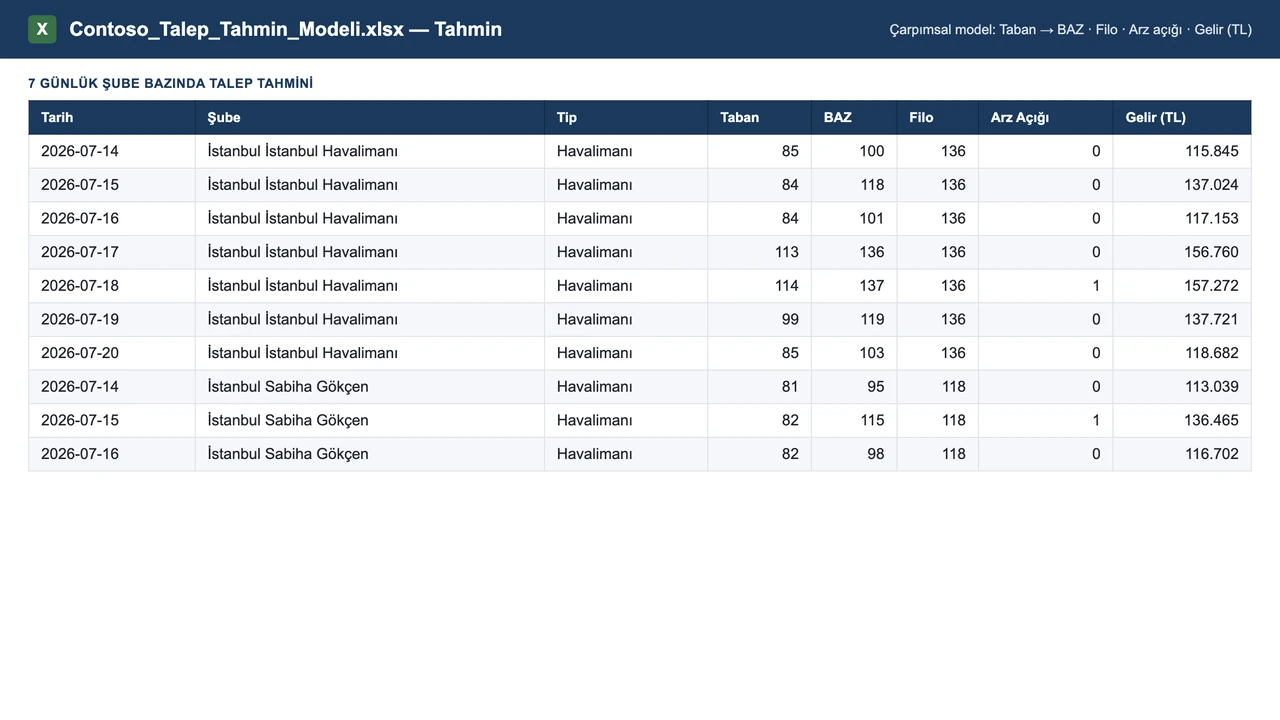
Task: Click revenue value 113.039
Action: tap(1212, 387)
